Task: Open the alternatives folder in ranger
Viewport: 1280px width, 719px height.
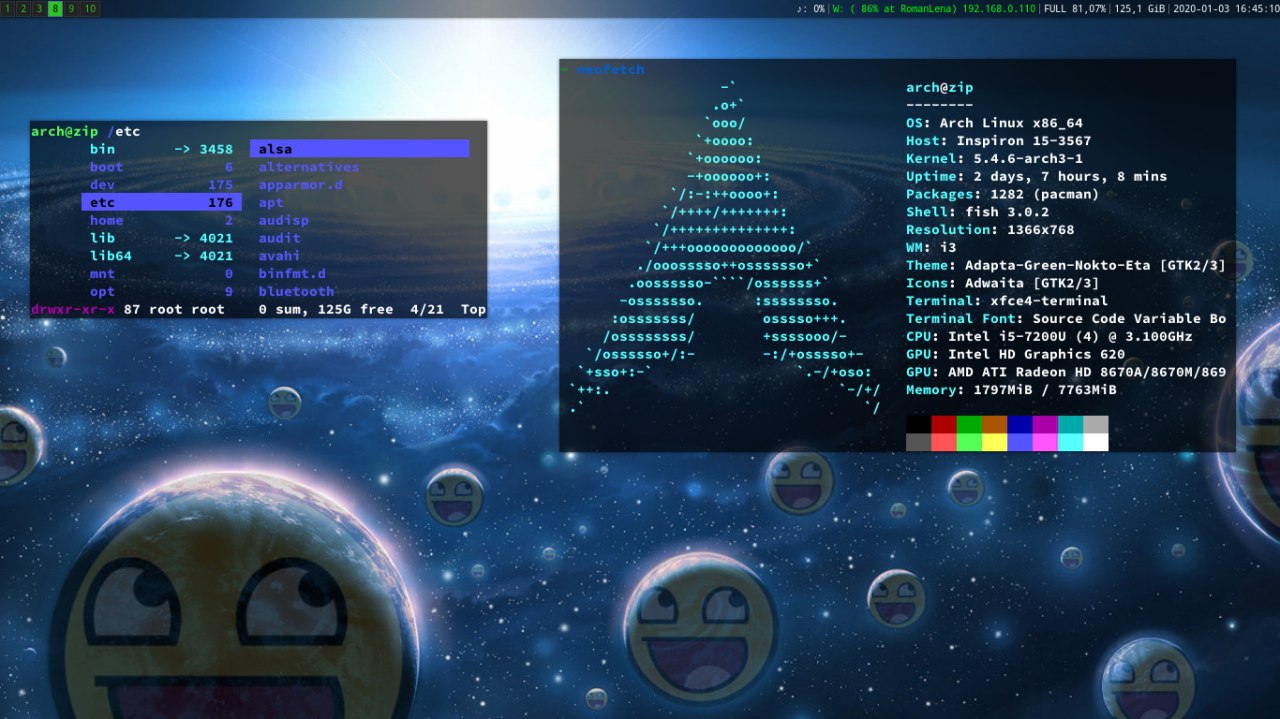Action: 309,167
